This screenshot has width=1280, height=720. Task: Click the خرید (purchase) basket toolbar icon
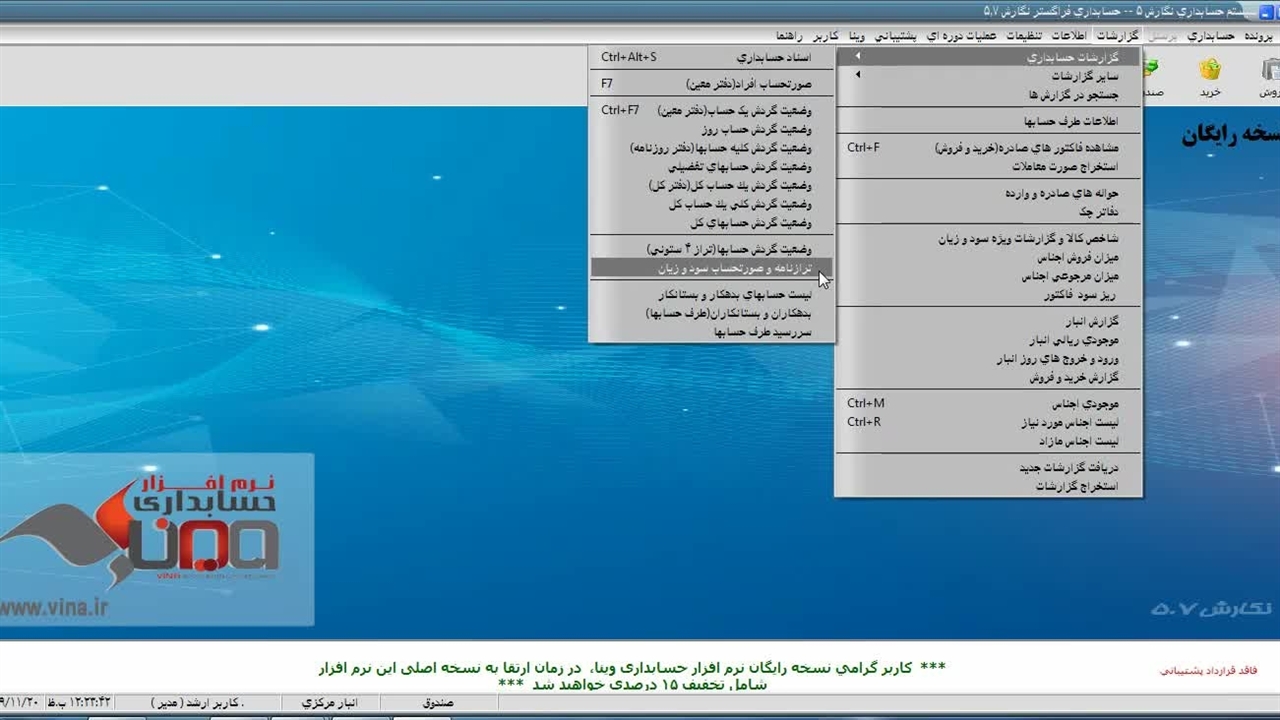pos(1210,74)
